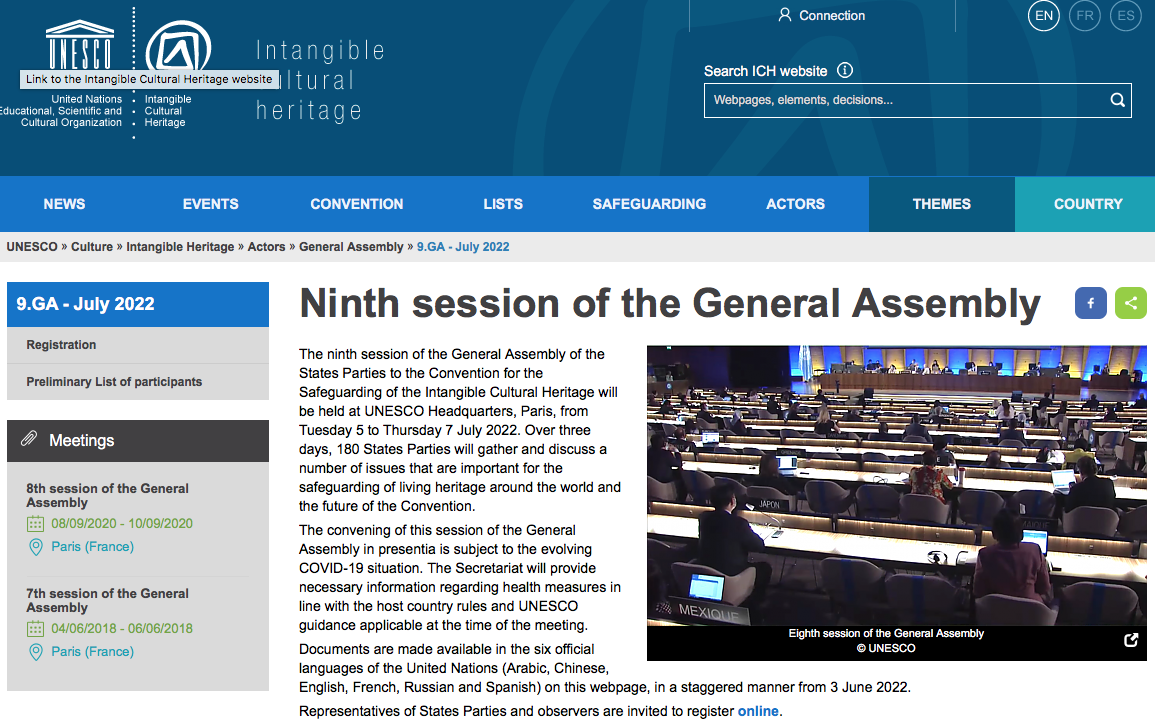Click Paris (France) under 7th session
This screenshot has width=1155, height=724.
[93, 652]
